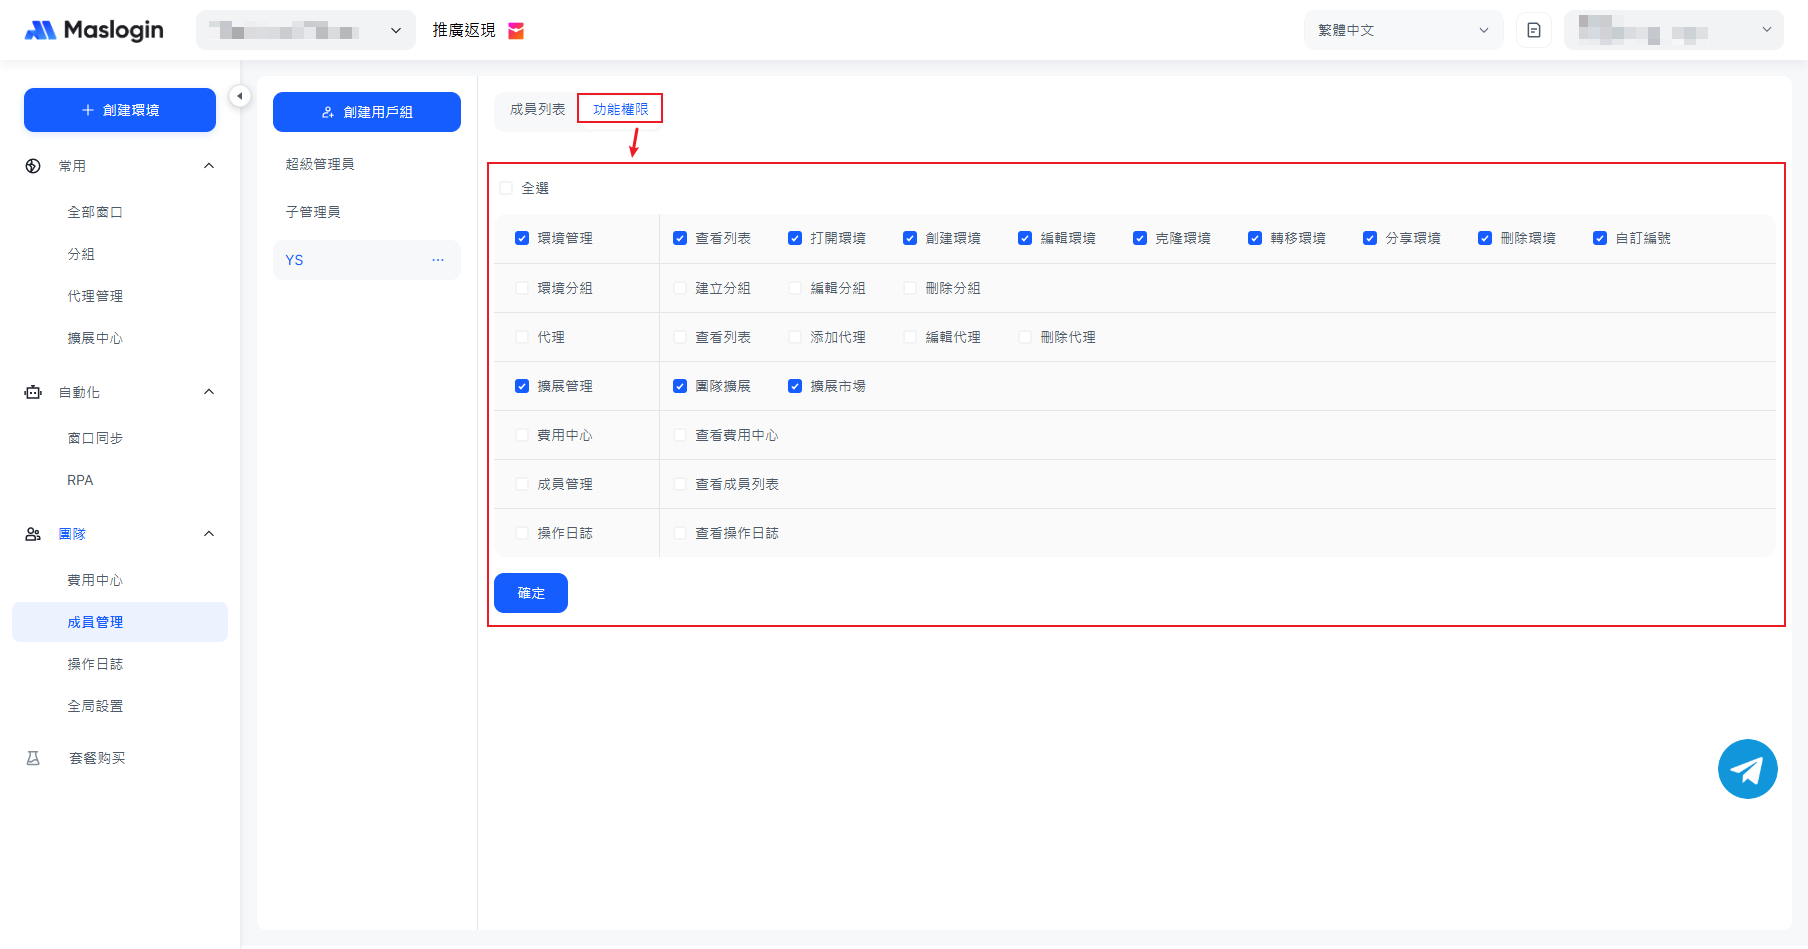Click the Telegram support icon
The width and height of the screenshot is (1808, 949).
click(1747, 769)
